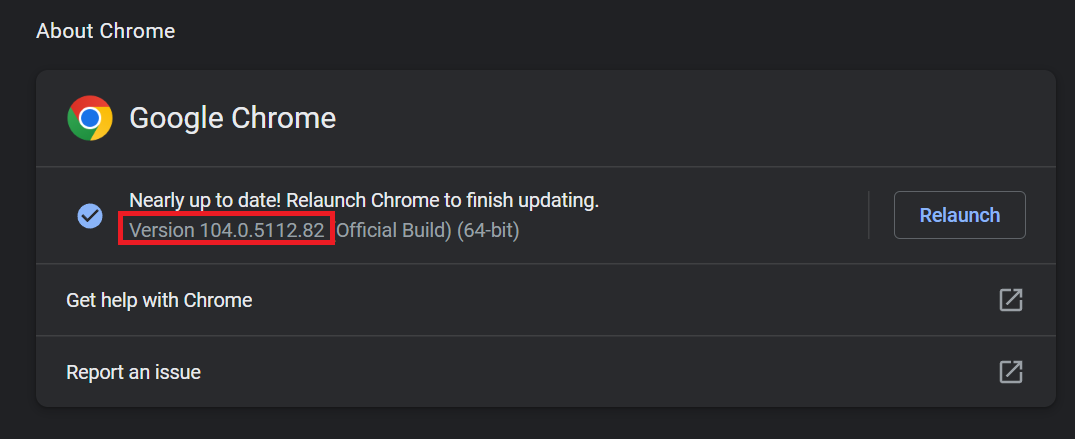Open the Report an issue link
This screenshot has height=439, width=1075.
133,372
